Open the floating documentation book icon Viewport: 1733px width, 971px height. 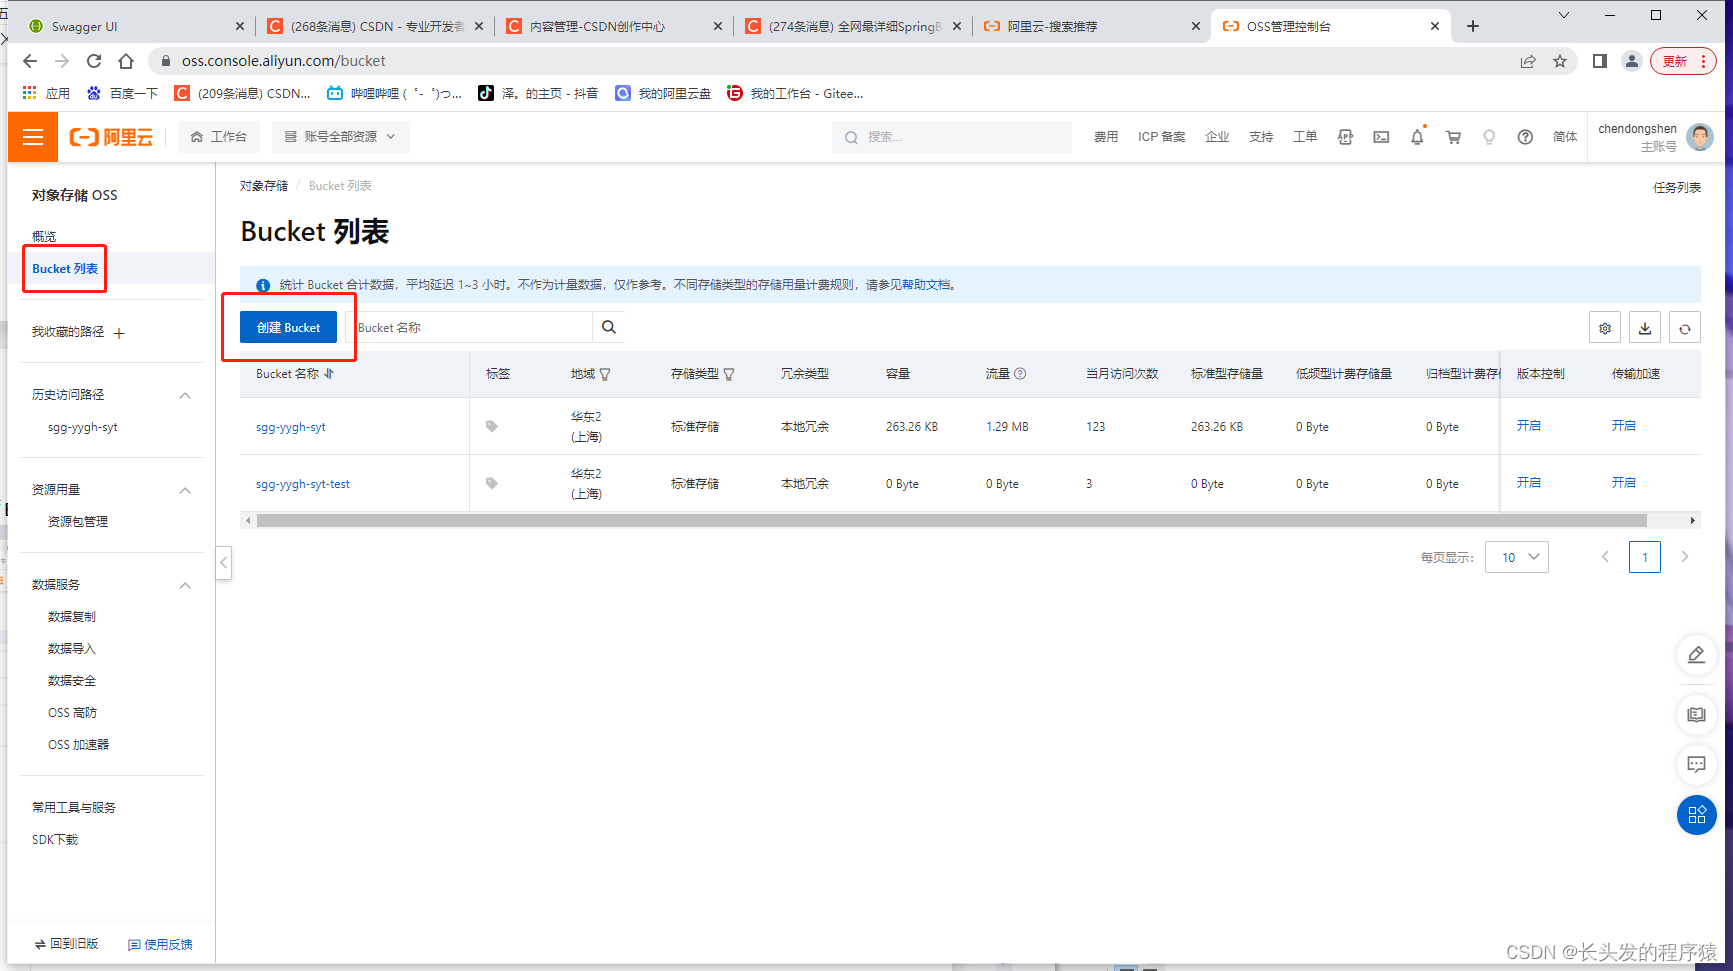pos(1697,715)
